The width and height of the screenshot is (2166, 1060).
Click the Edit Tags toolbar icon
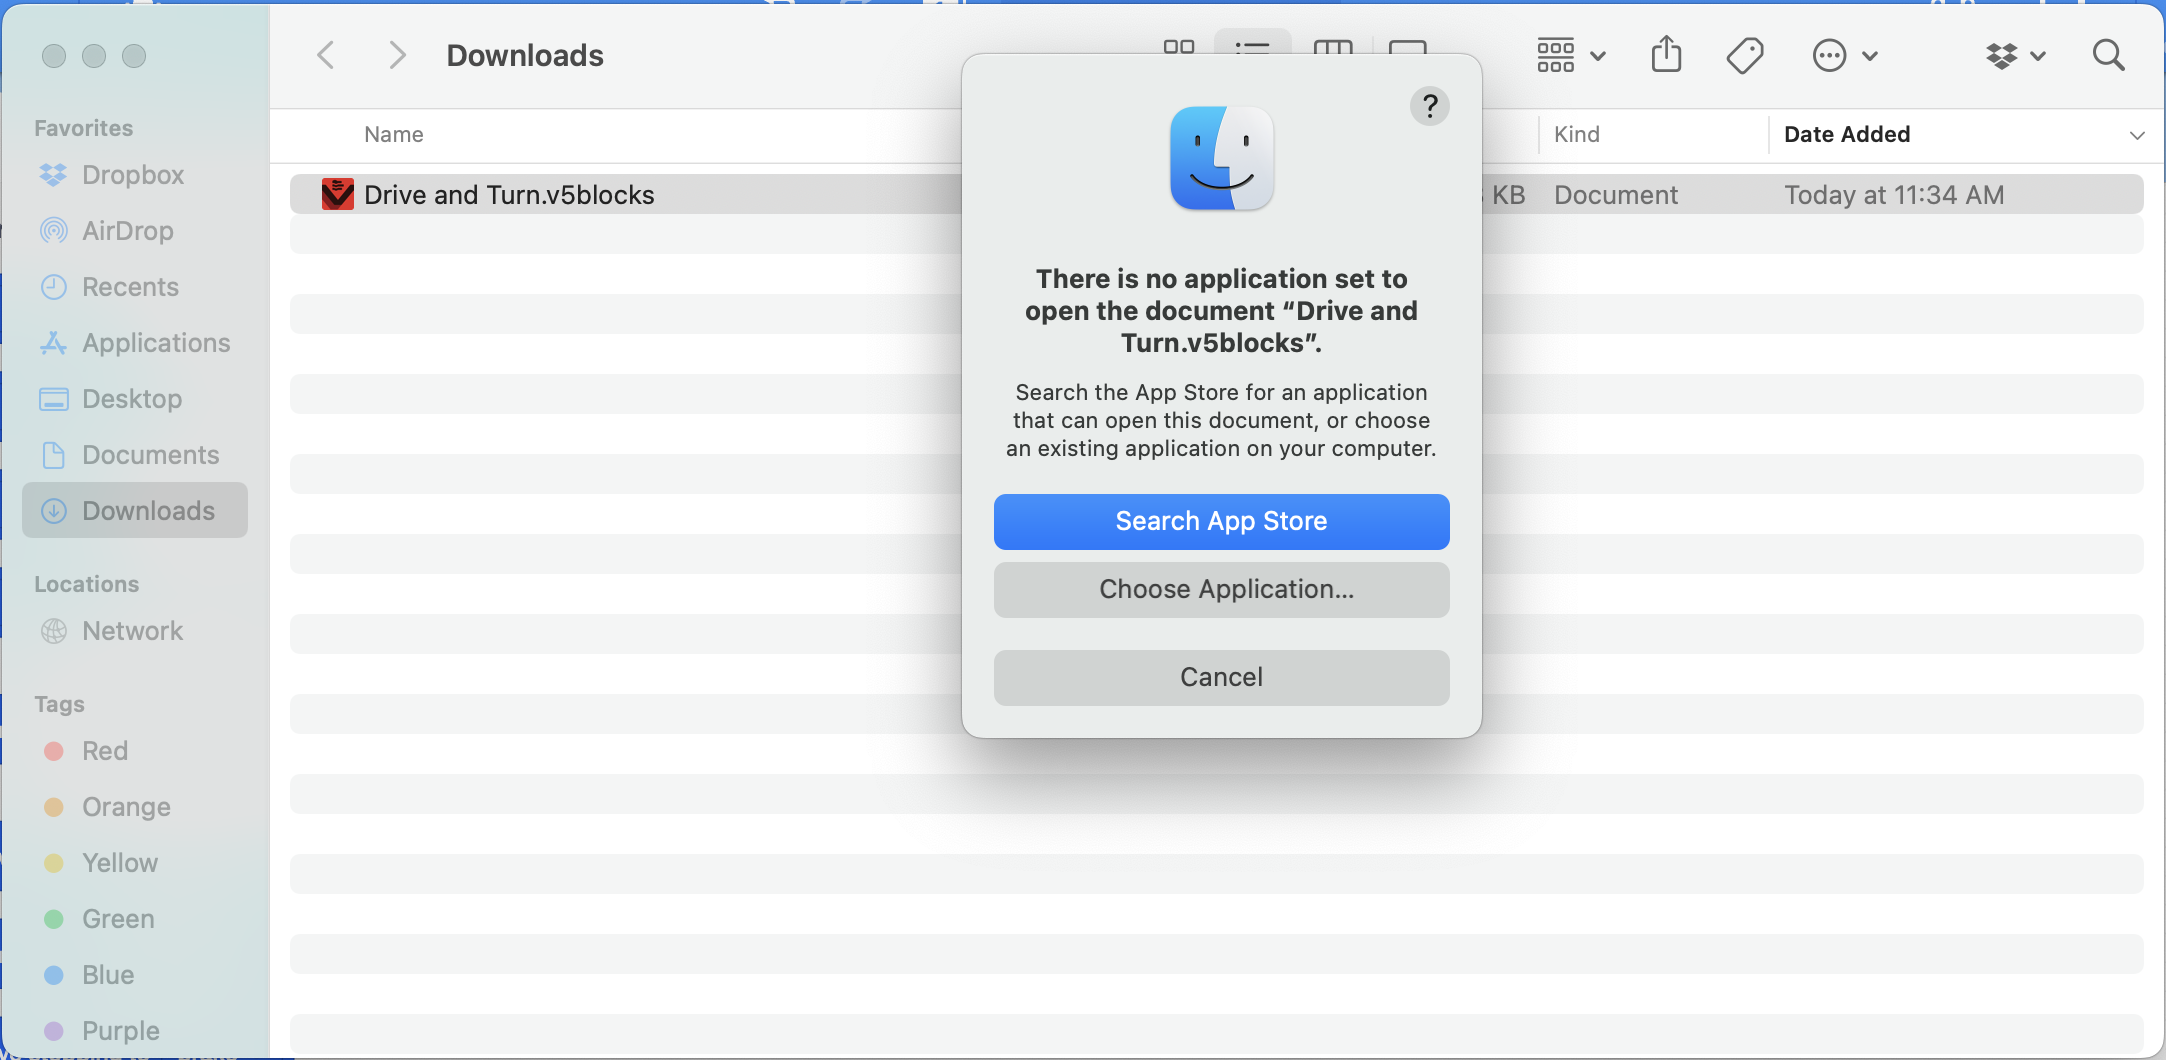1745,55
